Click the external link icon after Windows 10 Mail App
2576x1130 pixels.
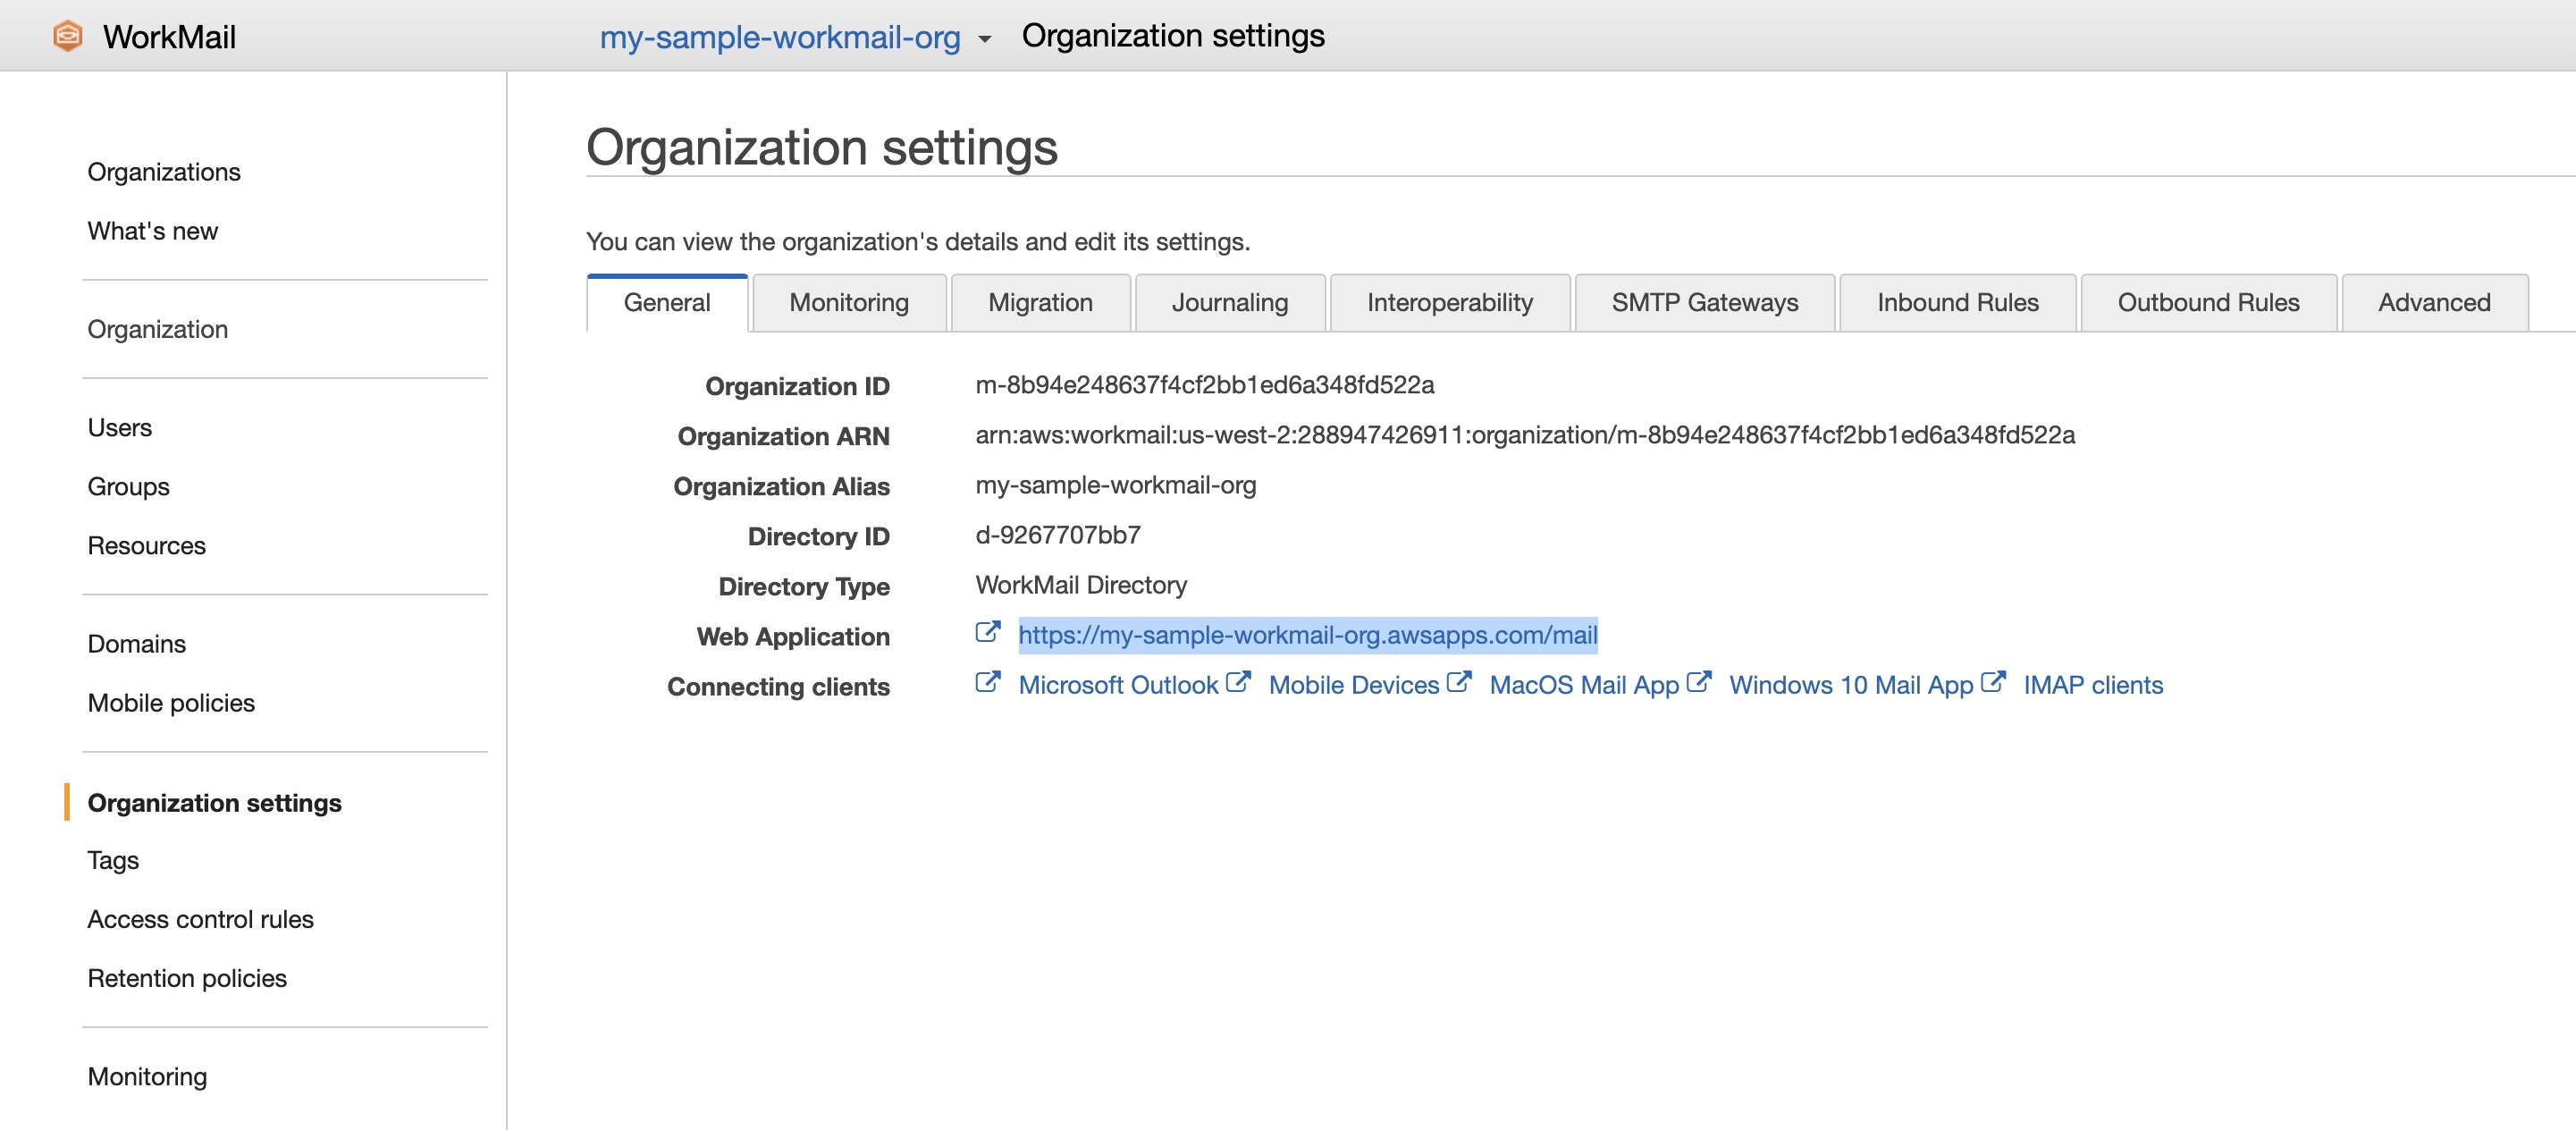click(x=1993, y=683)
